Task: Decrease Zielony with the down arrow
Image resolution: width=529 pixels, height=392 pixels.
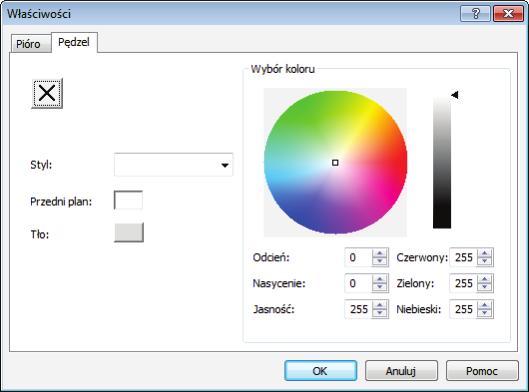Action: (x=485, y=287)
